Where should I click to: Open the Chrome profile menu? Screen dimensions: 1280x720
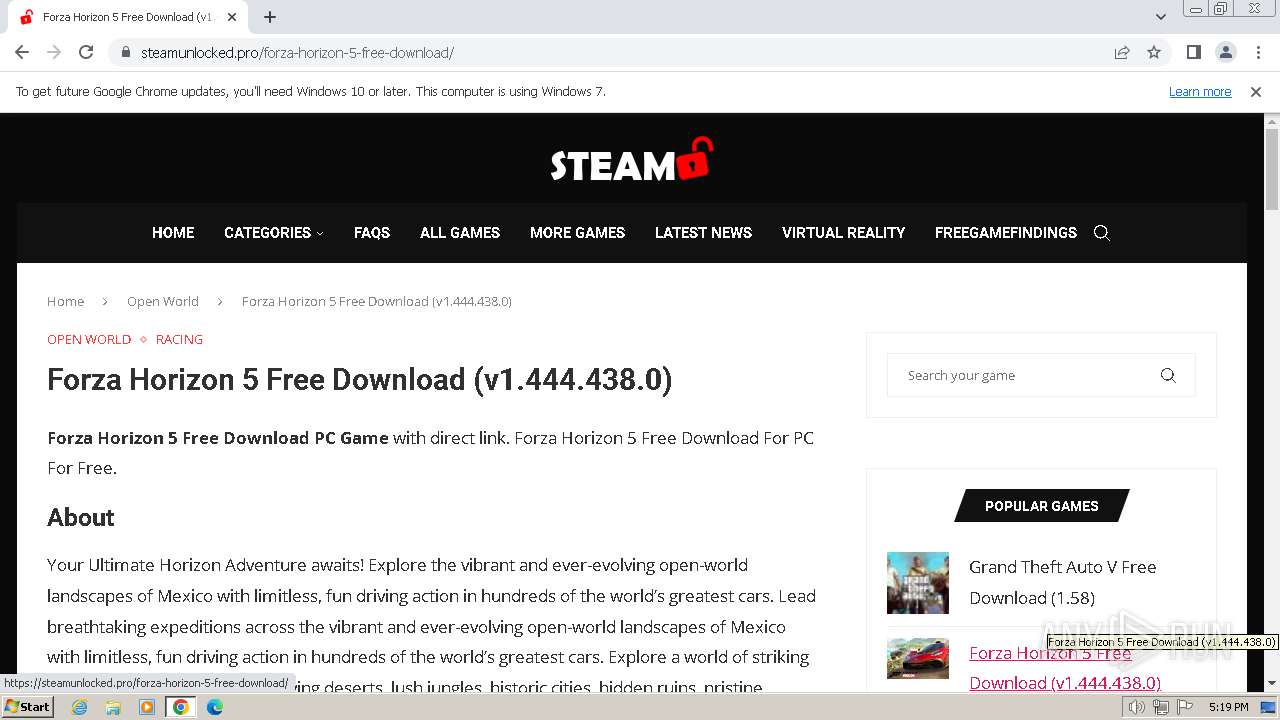point(1225,52)
